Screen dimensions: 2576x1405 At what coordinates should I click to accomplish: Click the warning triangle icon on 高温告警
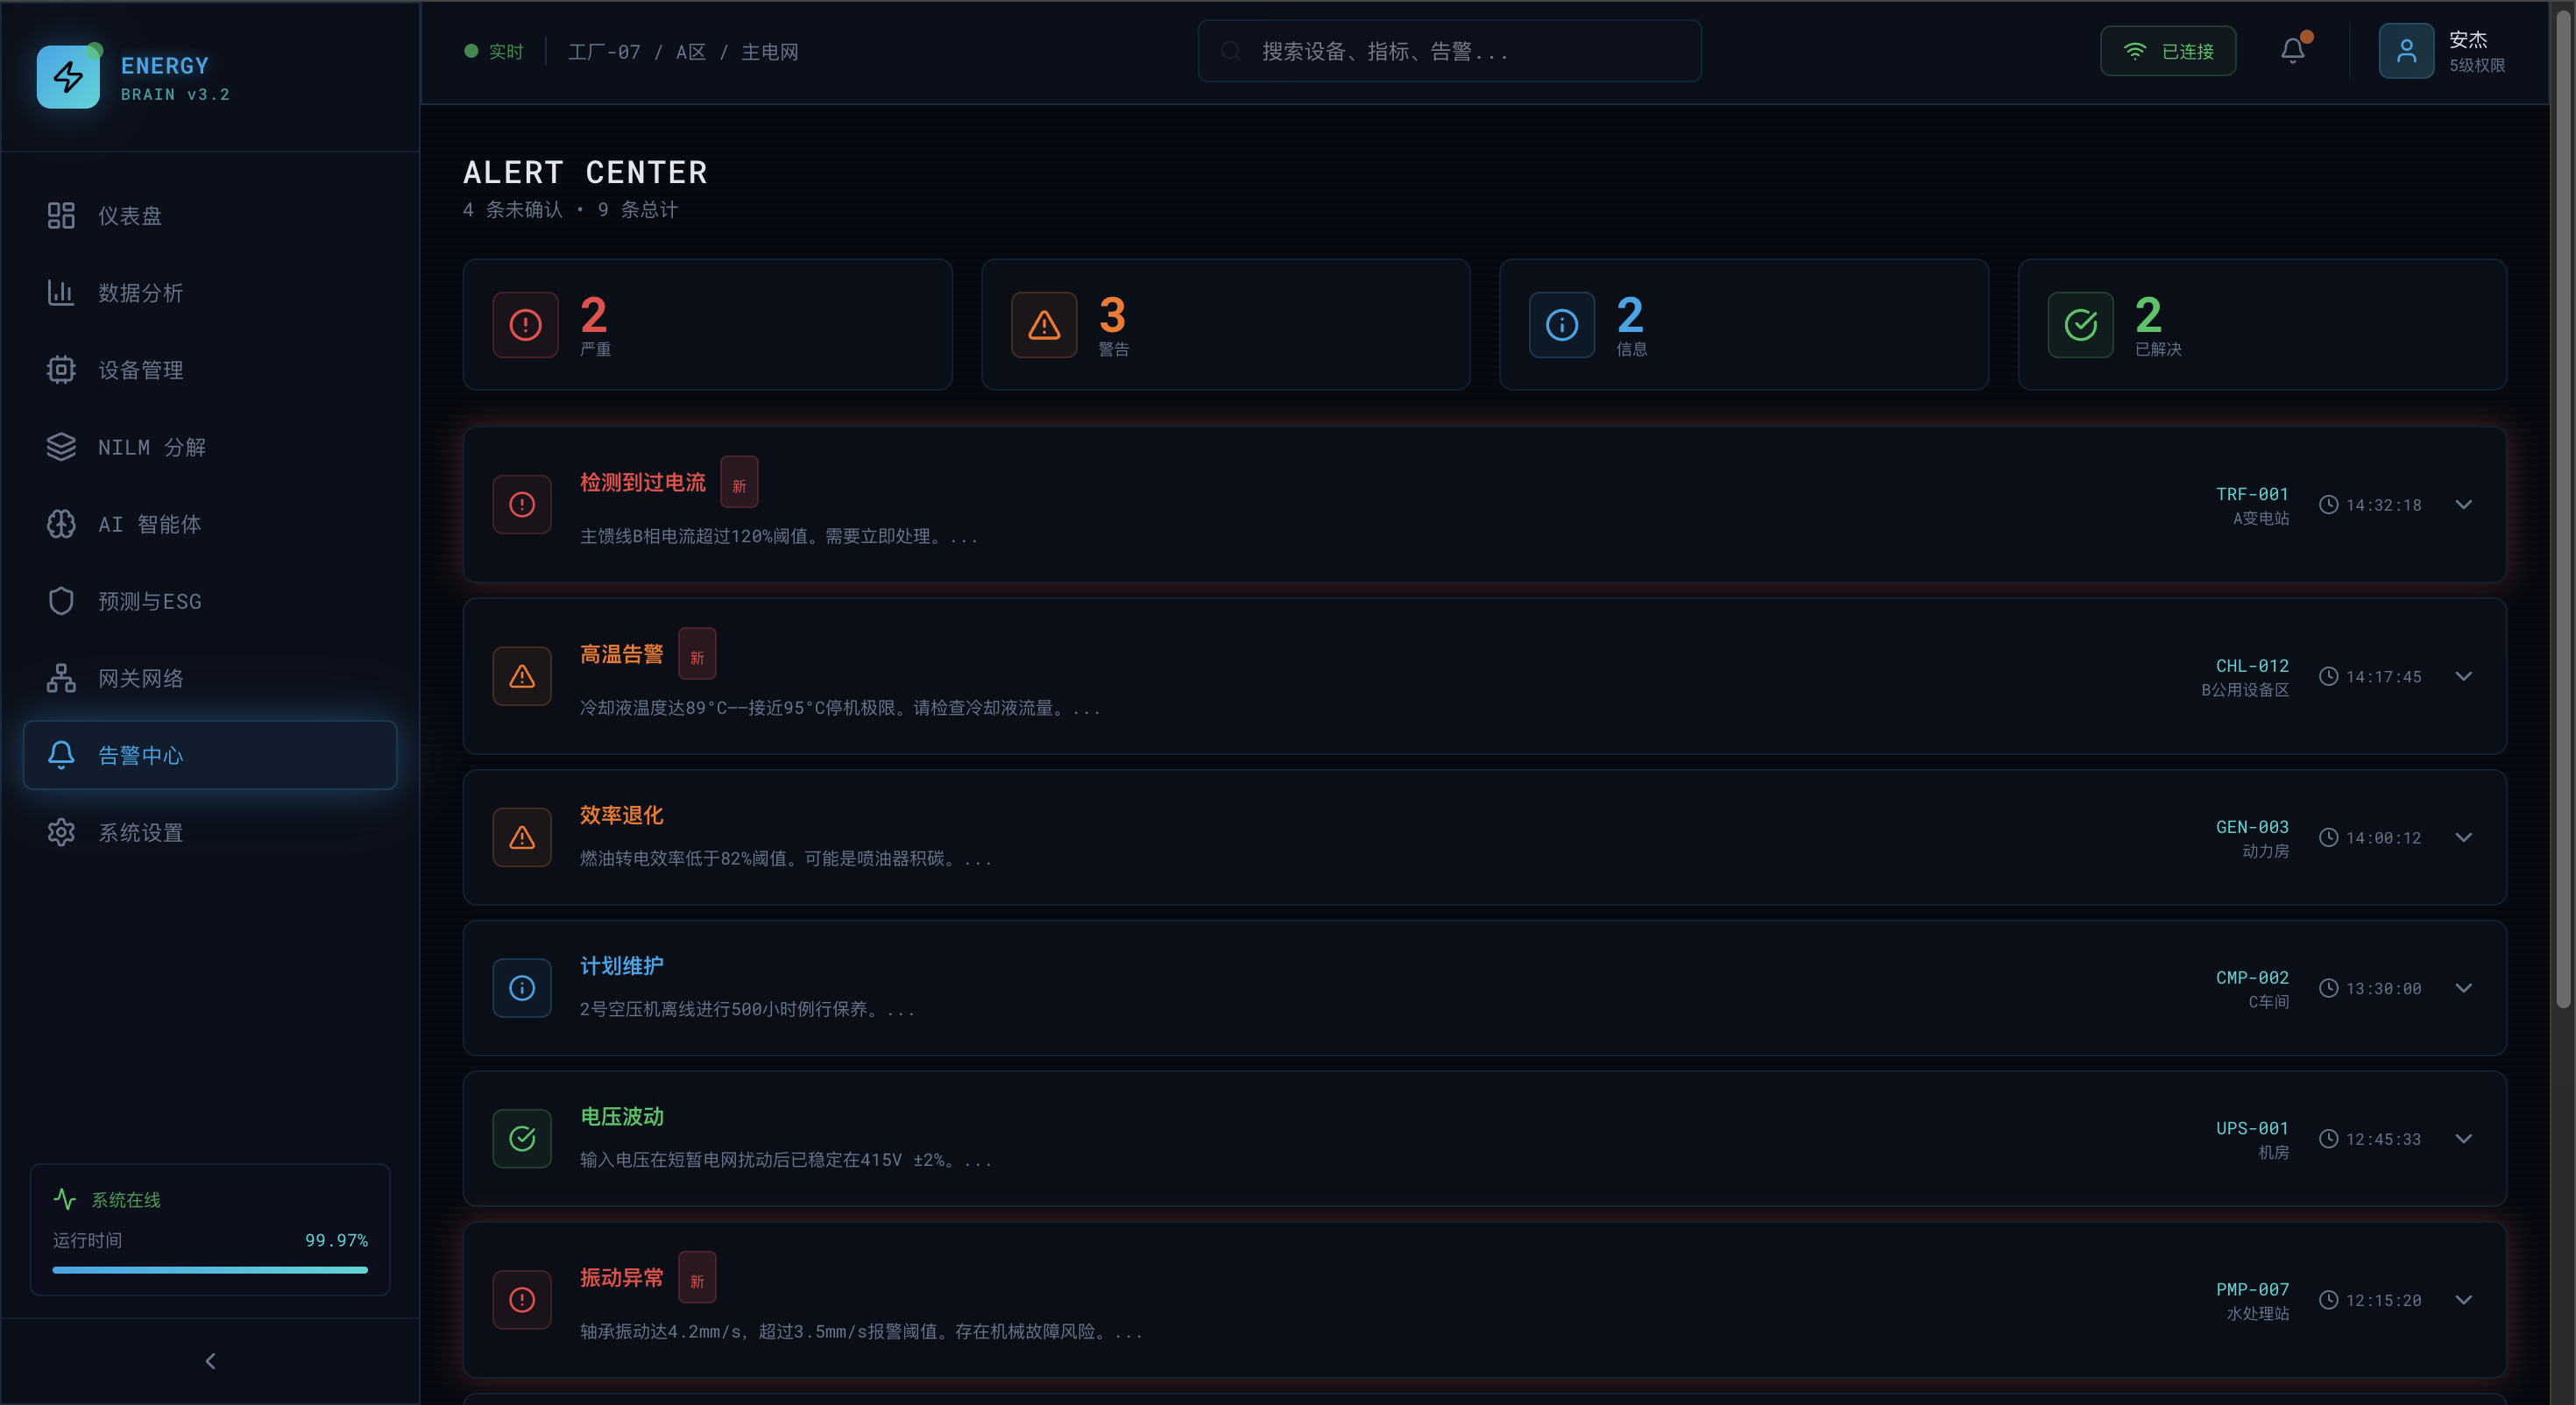522,677
